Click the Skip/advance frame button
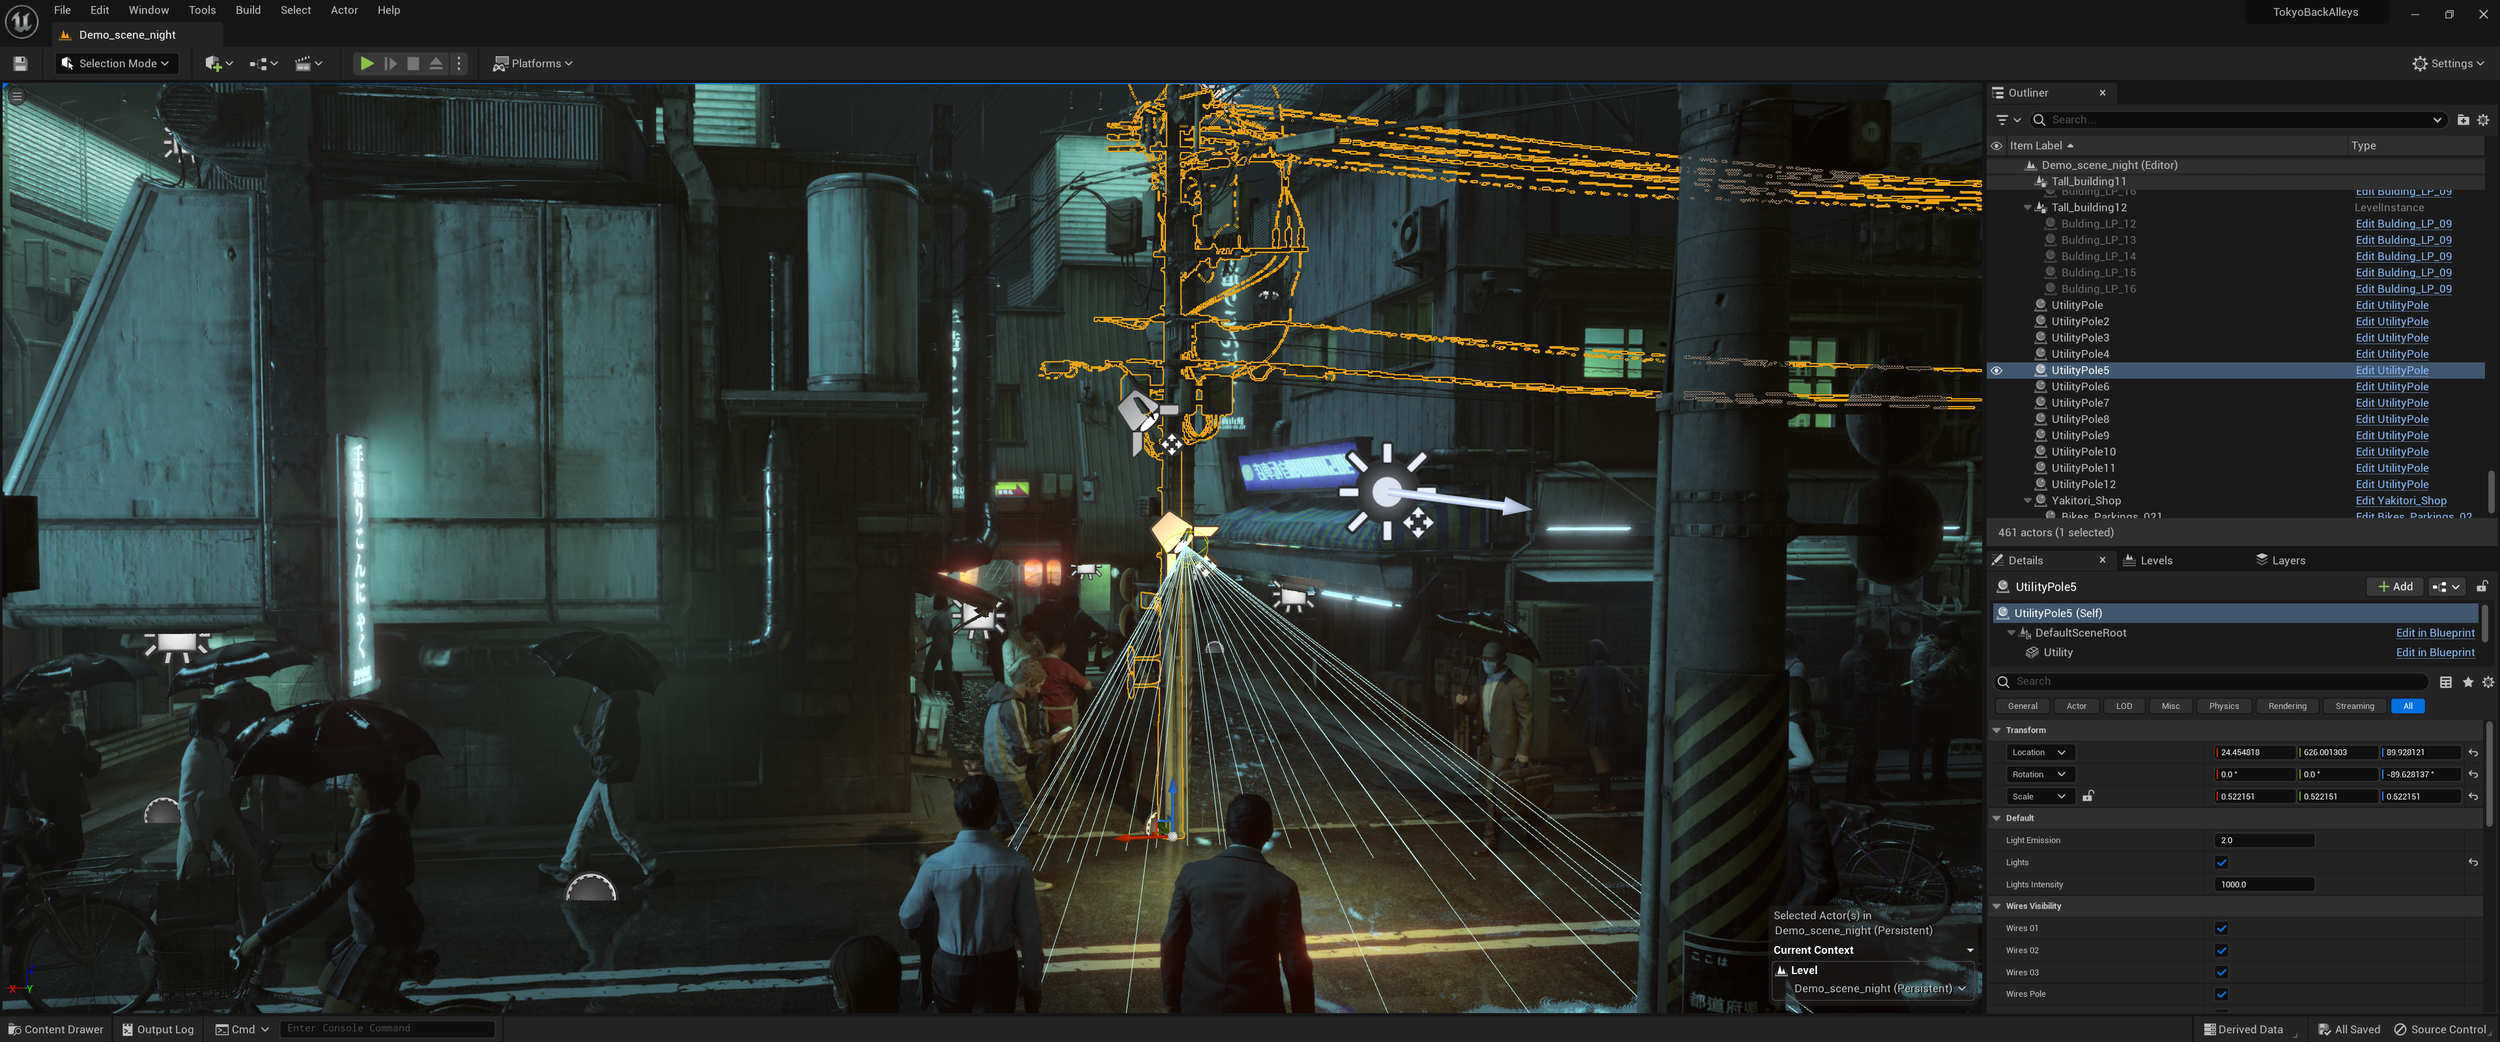 tap(391, 63)
